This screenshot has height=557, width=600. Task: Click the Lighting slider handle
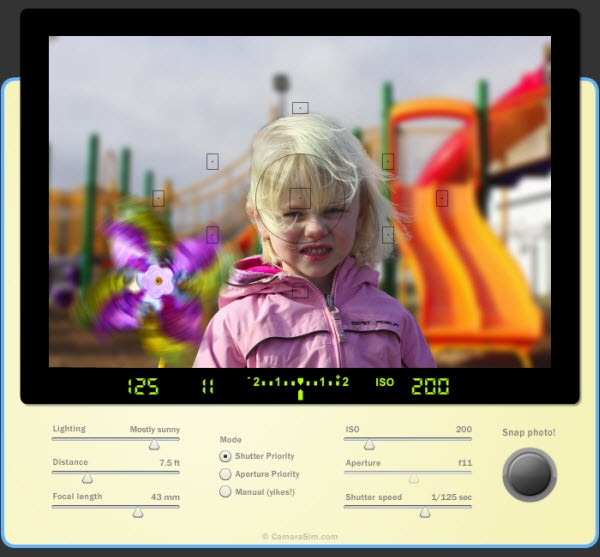pos(154,445)
